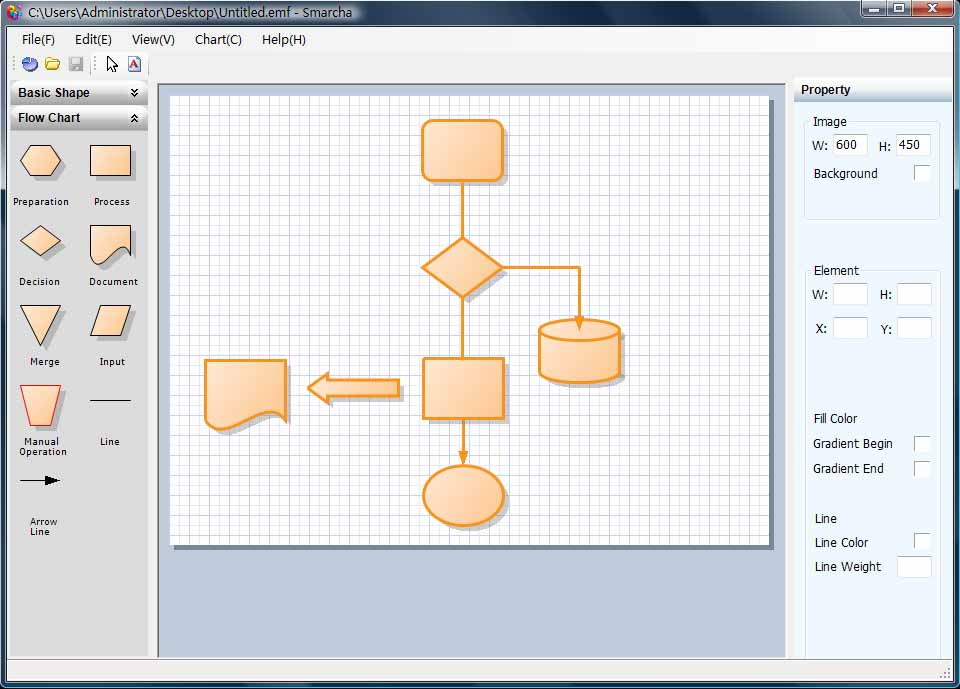The height and width of the screenshot is (689, 960).
Task: Click the Basic Shape panel header text
Action: pos(54,92)
